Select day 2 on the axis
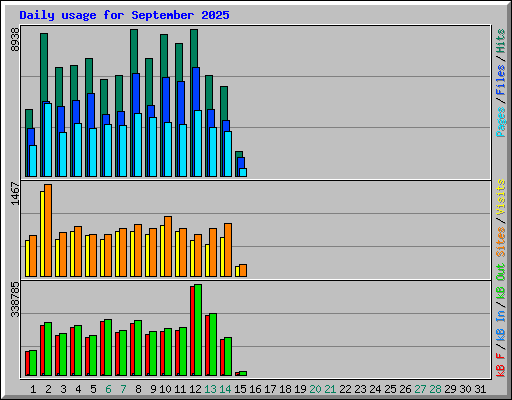This screenshot has width=512, height=400. (48, 389)
